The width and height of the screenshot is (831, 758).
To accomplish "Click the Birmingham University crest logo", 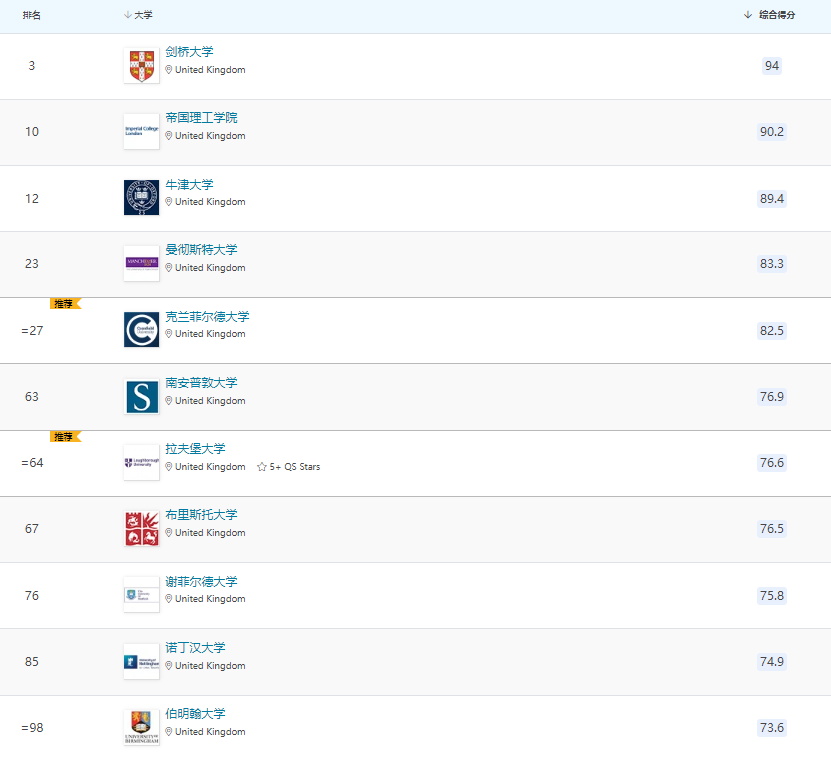I will point(141,728).
